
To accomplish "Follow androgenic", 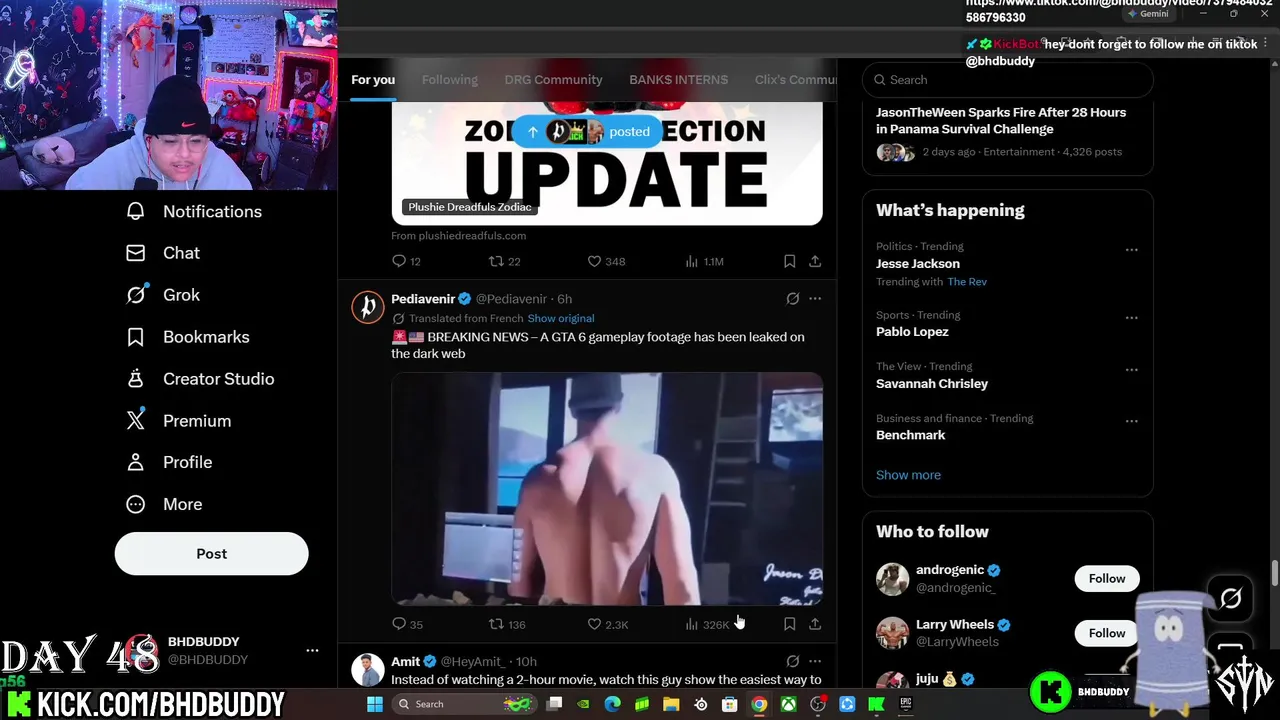I will point(1107,579).
